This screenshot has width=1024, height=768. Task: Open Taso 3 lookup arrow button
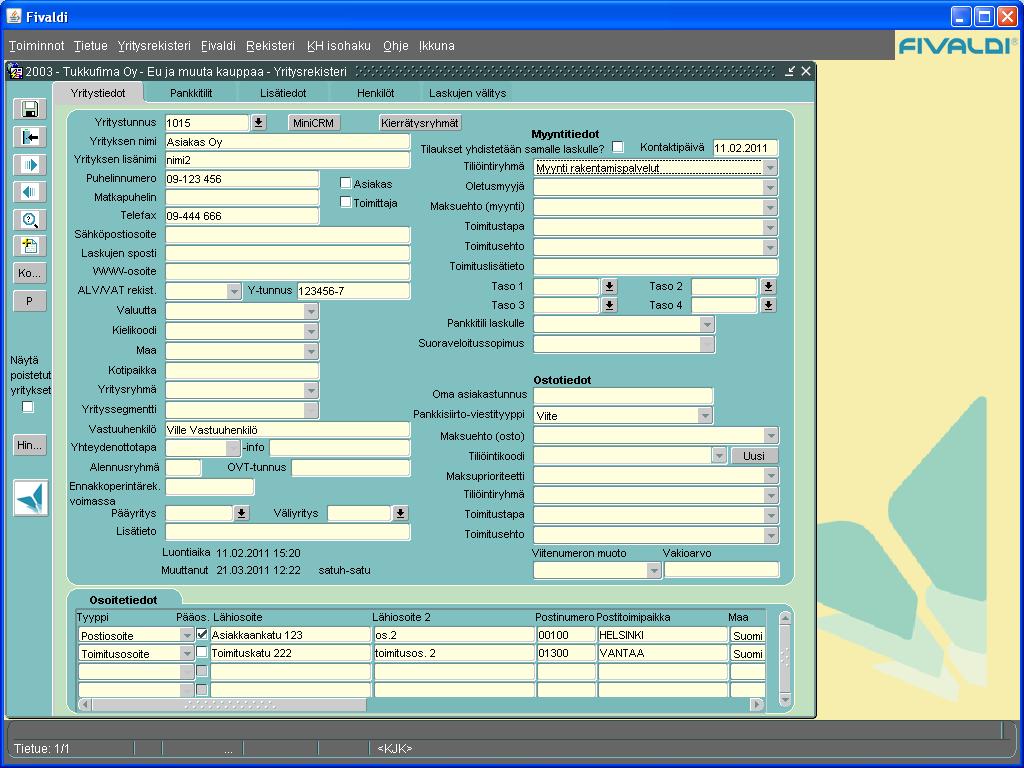click(609, 305)
